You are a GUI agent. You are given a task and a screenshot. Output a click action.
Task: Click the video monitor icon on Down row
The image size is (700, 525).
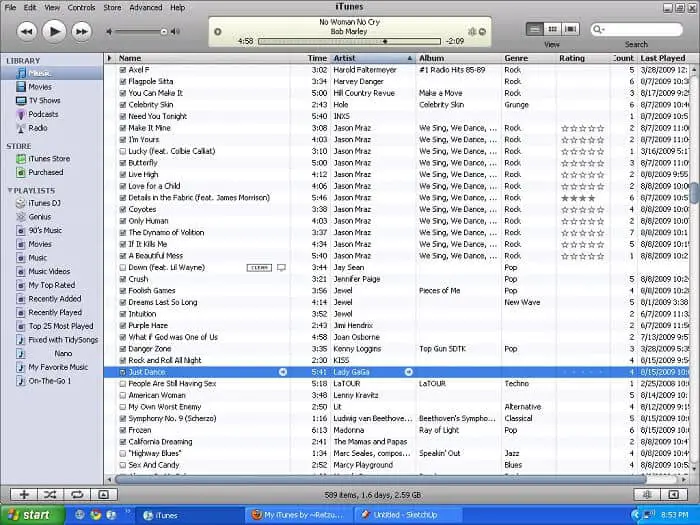point(281,268)
